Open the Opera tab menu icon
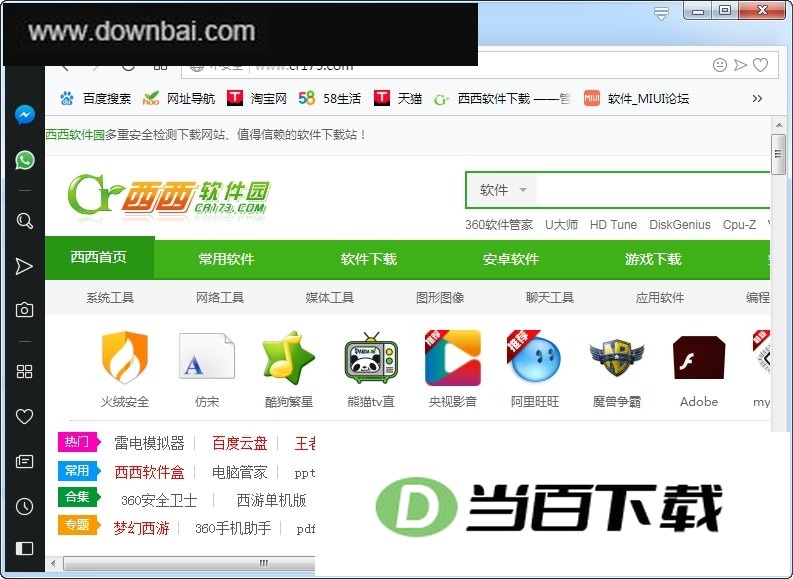Screen dimensions: 793x579 pyautogui.click(x=661, y=13)
